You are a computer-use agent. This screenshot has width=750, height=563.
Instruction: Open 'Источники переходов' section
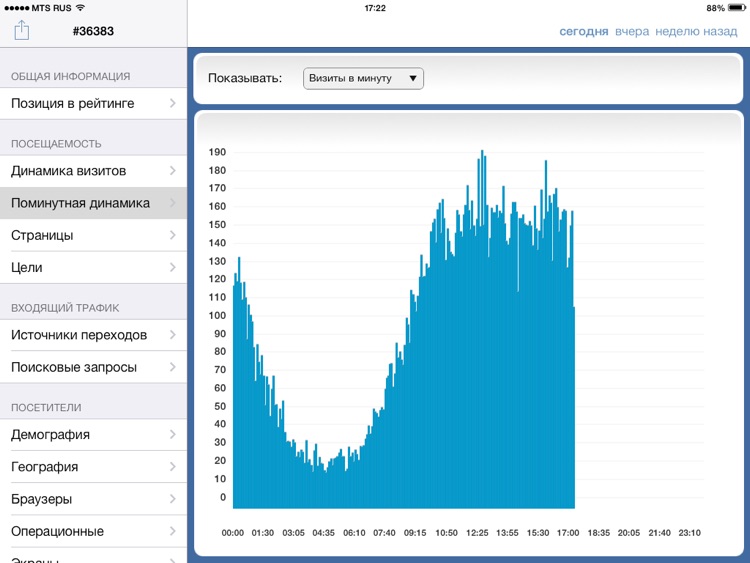pos(93,335)
